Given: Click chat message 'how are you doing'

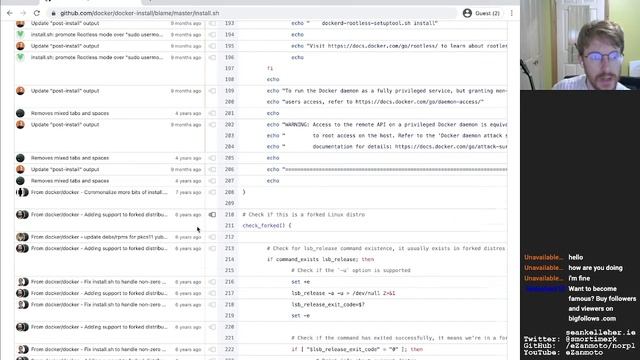Looking at the screenshot, I should pyautogui.click(x=596, y=268).
